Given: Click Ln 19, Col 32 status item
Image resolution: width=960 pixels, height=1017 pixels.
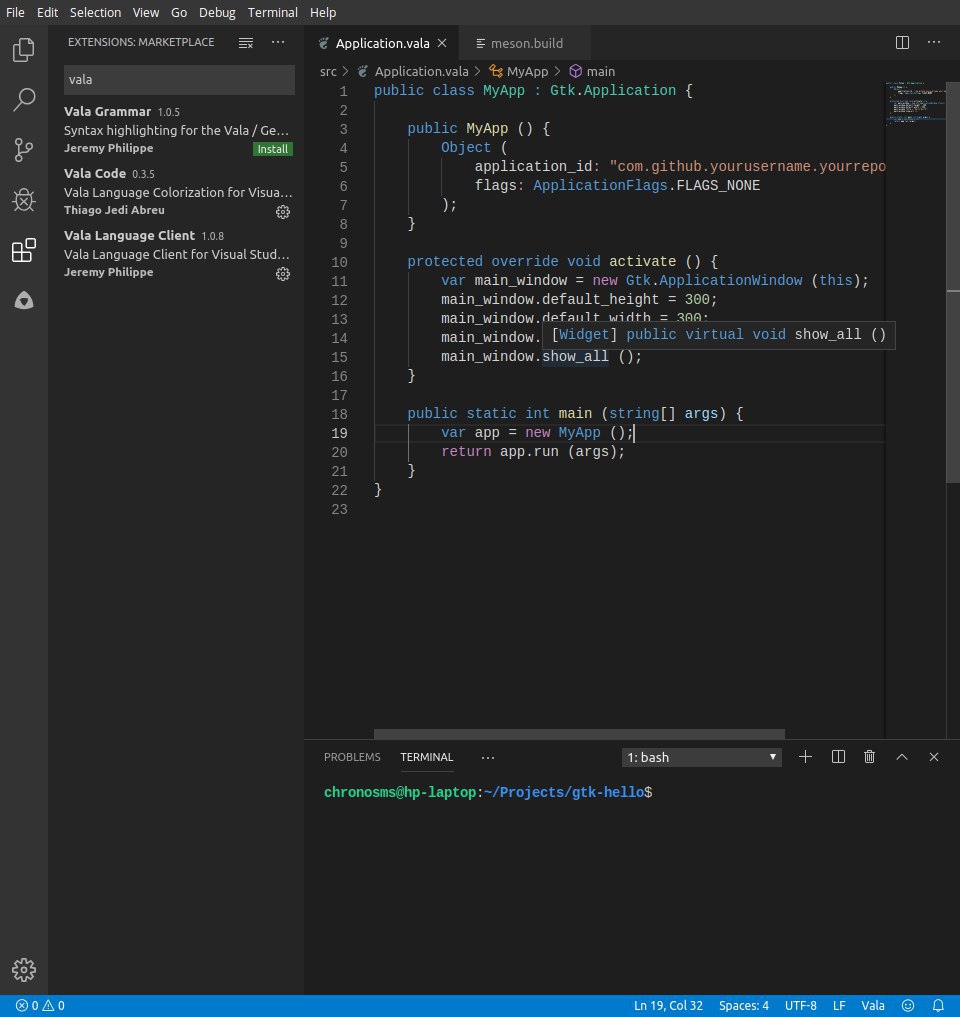Looking at the screenshot, I should tap(668, 1005).
